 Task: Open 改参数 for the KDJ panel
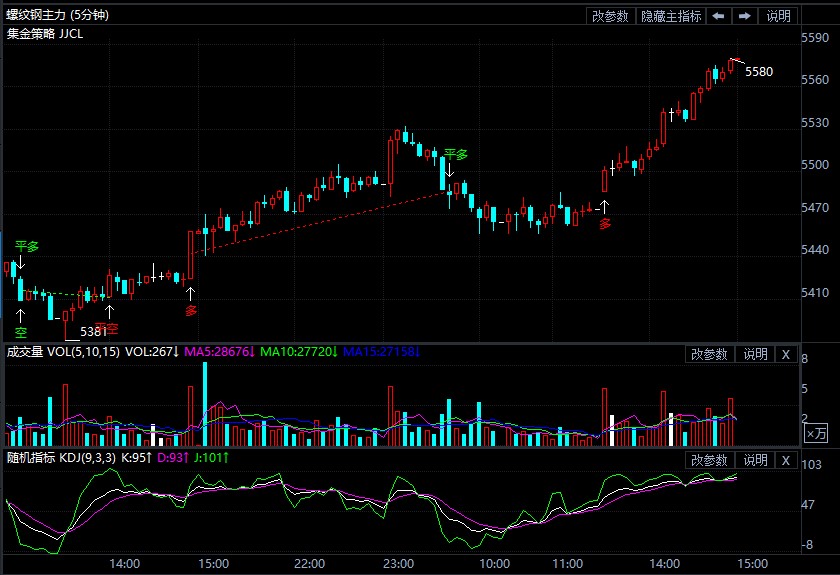[x=709, y=460]
